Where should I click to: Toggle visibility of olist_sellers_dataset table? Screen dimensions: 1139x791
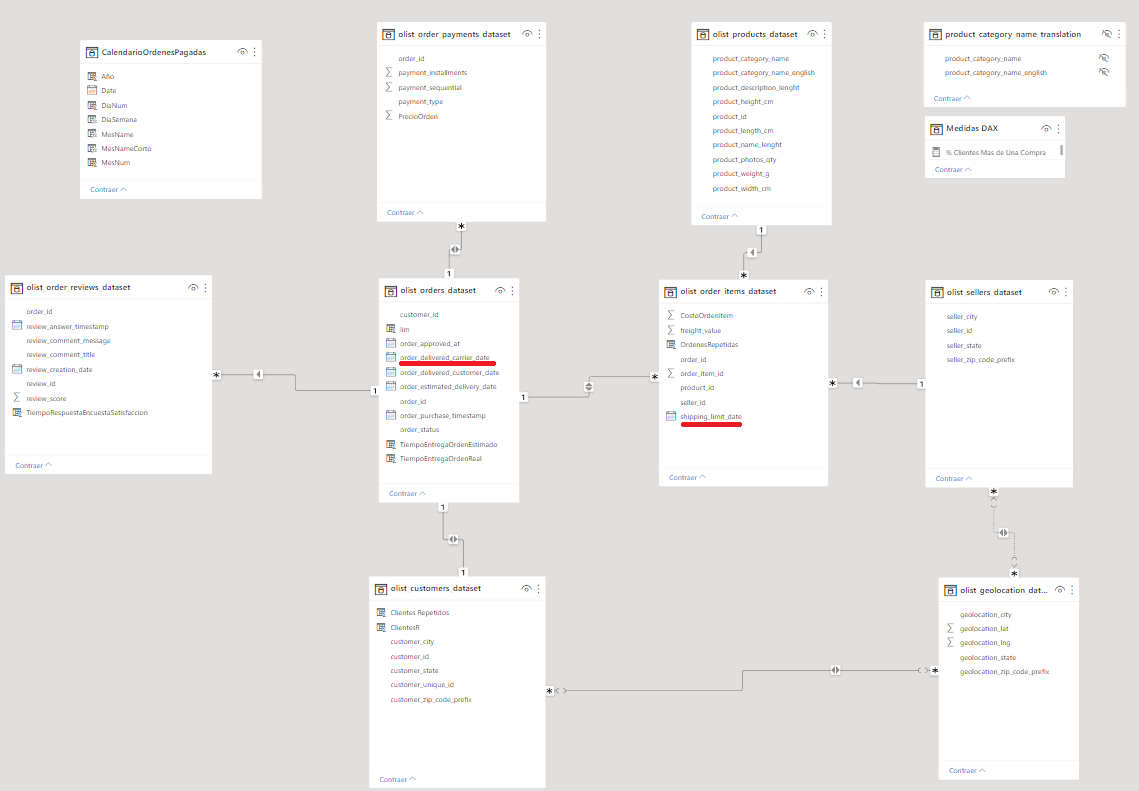point(1053,291)
